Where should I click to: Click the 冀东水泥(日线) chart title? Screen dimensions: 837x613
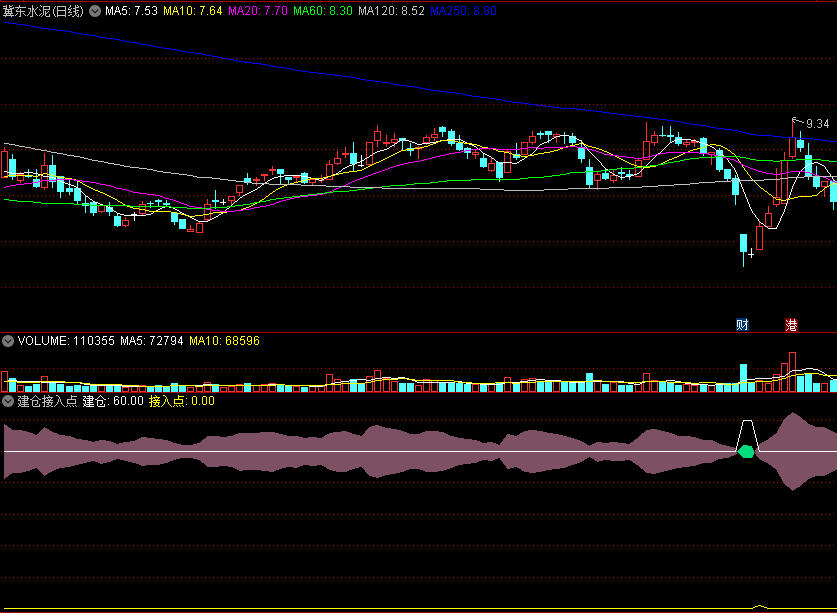click(x=43, y=11)
